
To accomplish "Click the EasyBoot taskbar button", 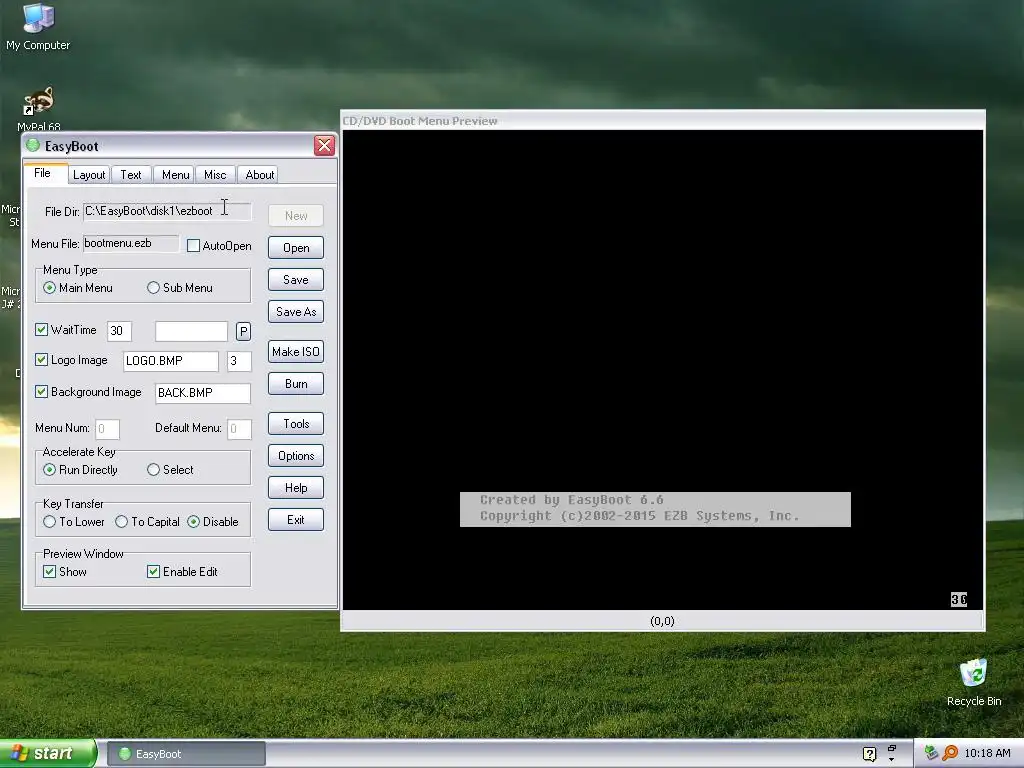I will point(186,754).
